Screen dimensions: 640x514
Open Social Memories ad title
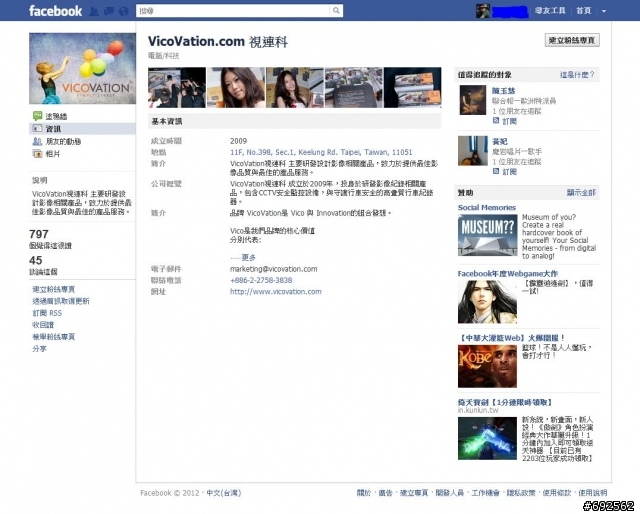pos(487,207)
